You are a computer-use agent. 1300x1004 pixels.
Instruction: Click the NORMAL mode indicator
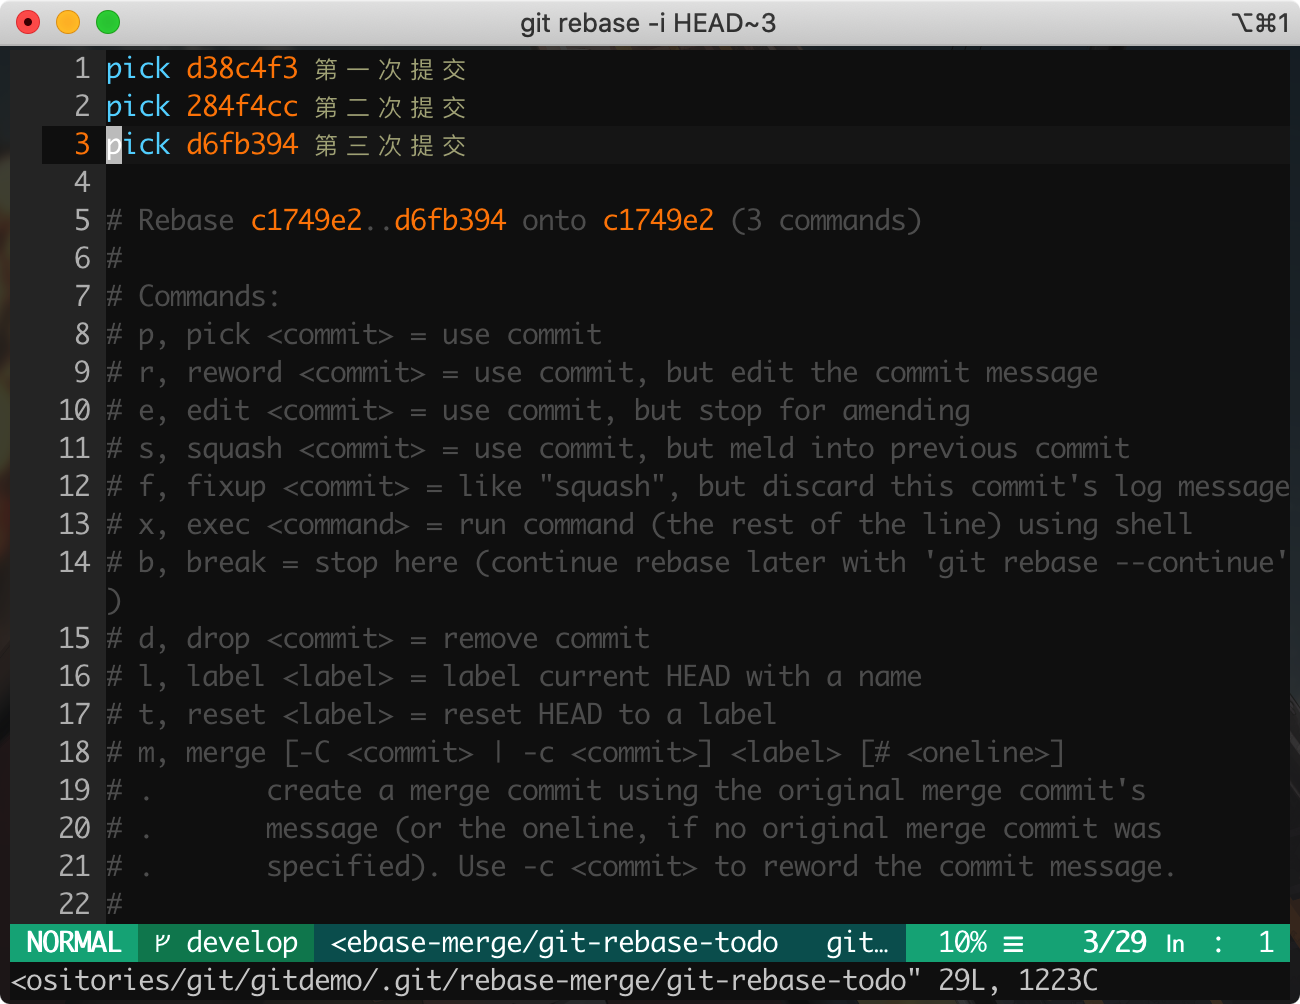point(74,943)
